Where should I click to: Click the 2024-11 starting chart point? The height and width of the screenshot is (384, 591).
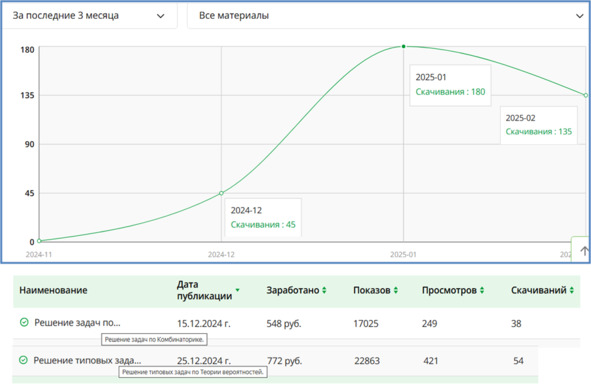(39, 240)
